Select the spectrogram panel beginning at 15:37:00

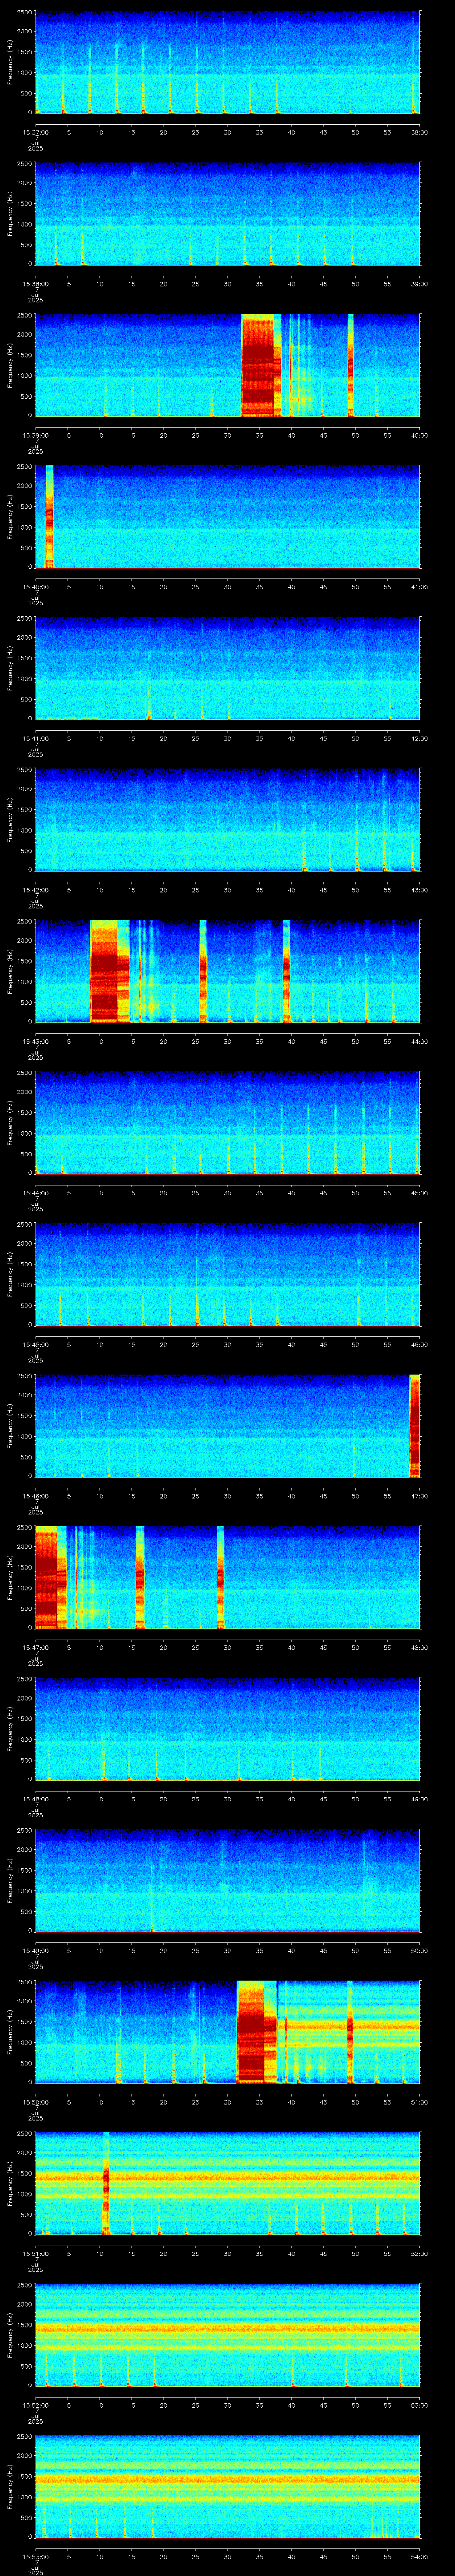227,62
